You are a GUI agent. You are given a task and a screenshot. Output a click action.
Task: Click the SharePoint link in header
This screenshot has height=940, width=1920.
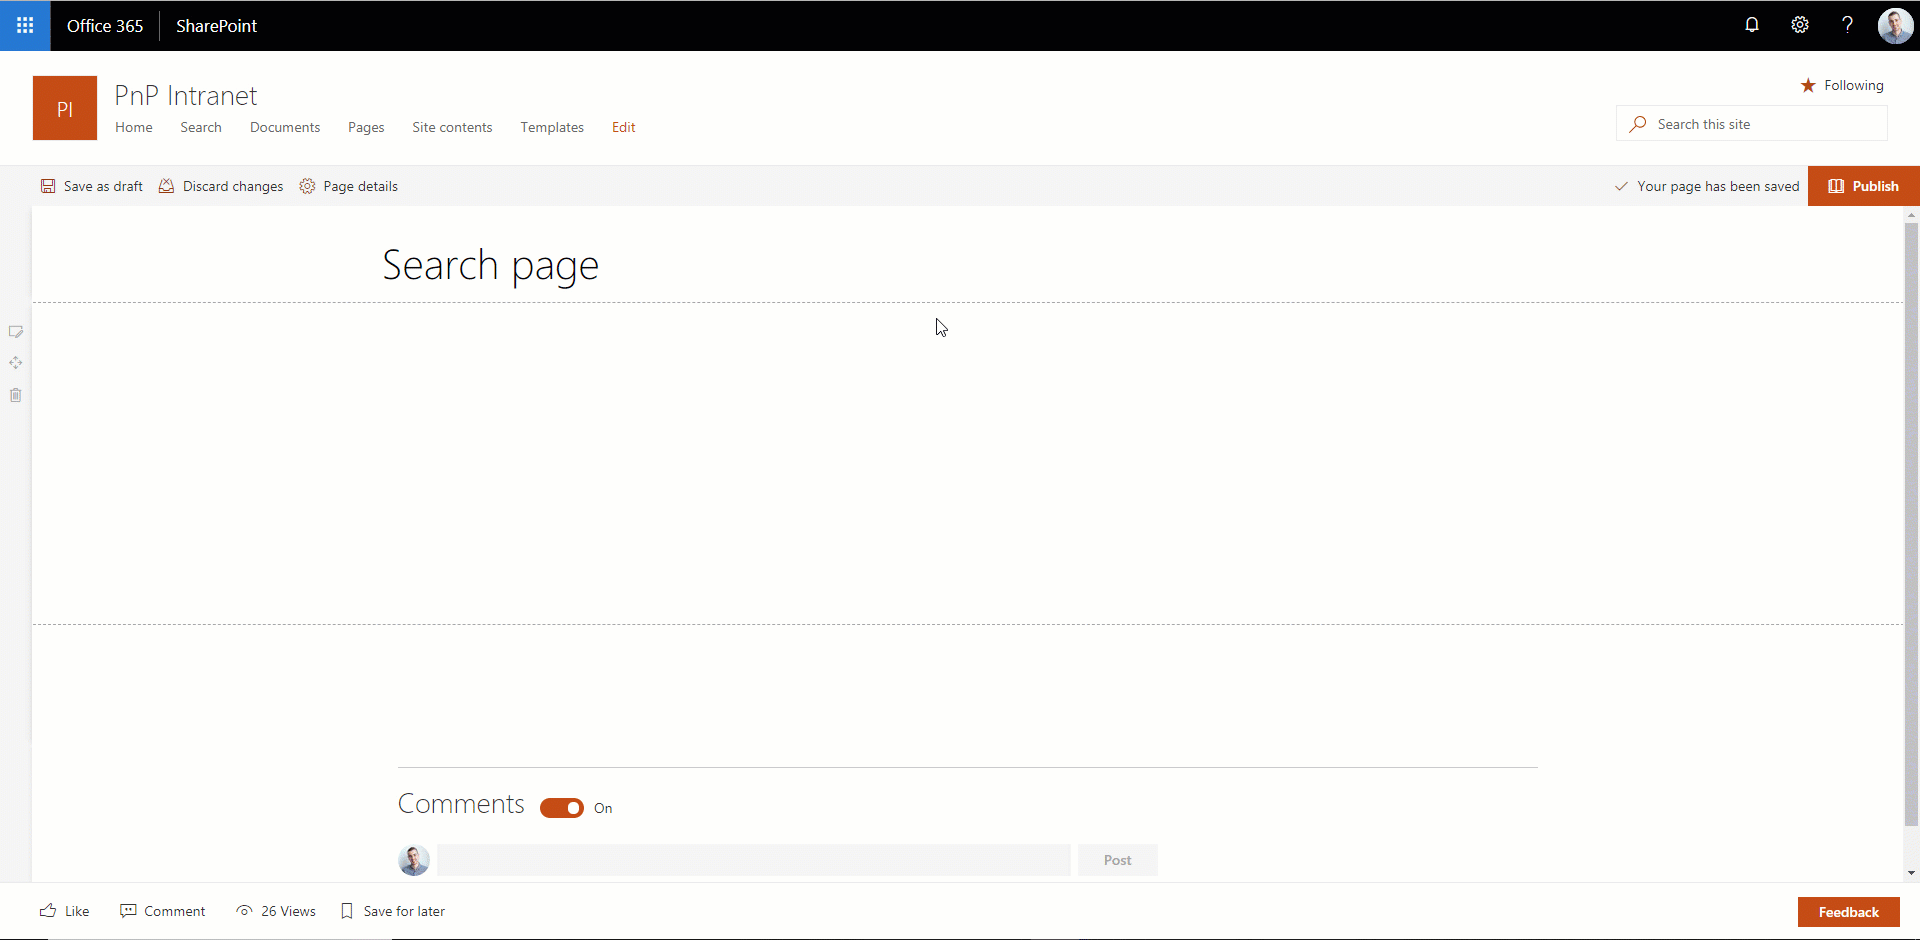coord(217,26)
